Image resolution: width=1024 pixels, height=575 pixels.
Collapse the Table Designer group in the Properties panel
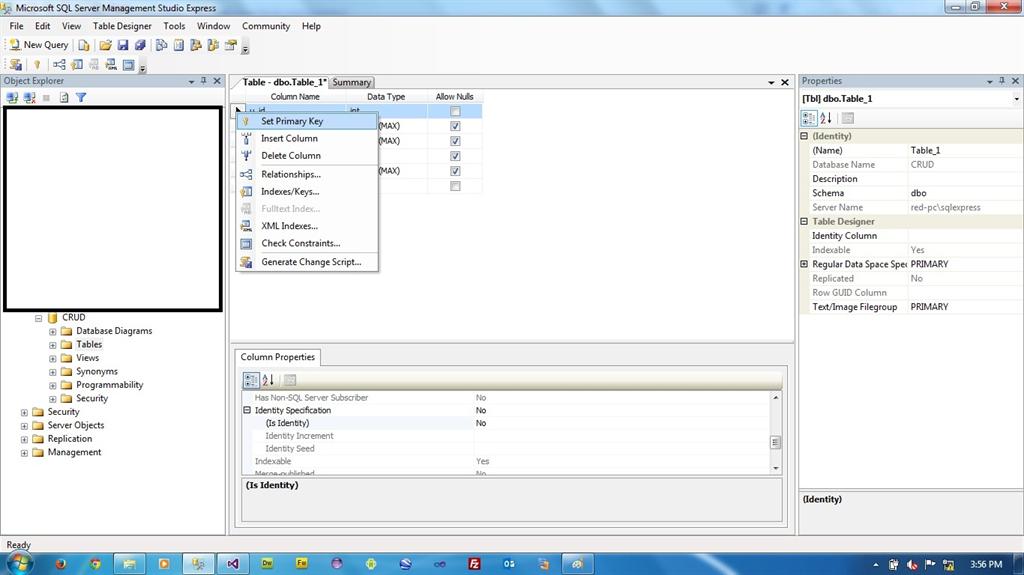[x=805, y=222]
